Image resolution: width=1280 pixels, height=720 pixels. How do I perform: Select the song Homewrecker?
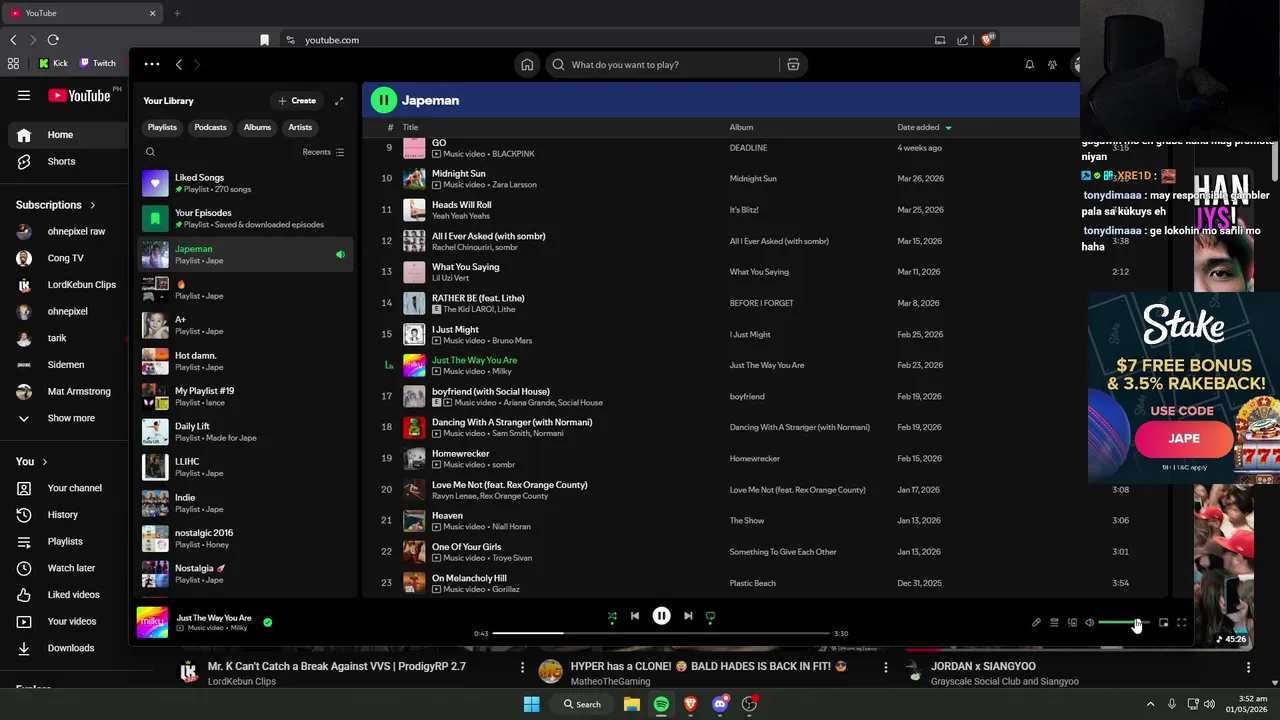[x=460, y=454]
